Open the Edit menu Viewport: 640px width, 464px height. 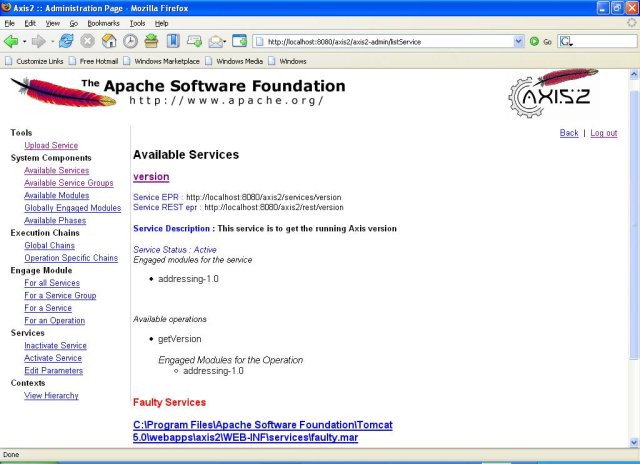point(30,23)
